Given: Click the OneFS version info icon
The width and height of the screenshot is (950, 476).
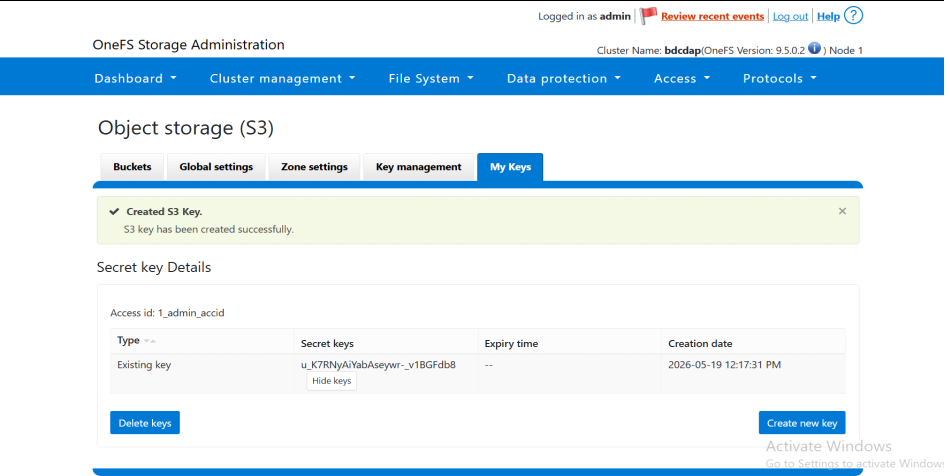Looking at the screenshot, I should [814, 48].
